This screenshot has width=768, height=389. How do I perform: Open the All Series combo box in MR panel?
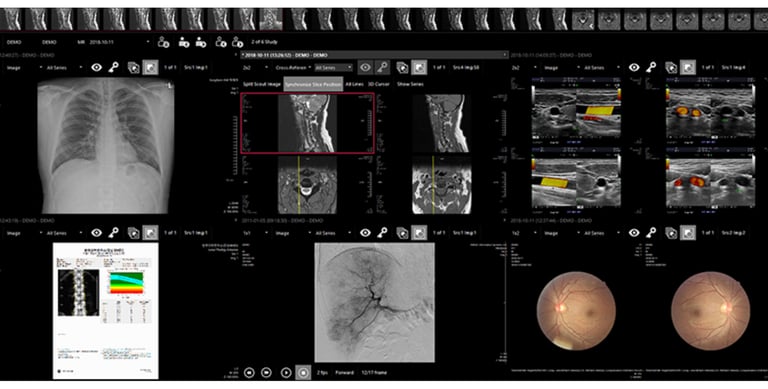(333, 68)
